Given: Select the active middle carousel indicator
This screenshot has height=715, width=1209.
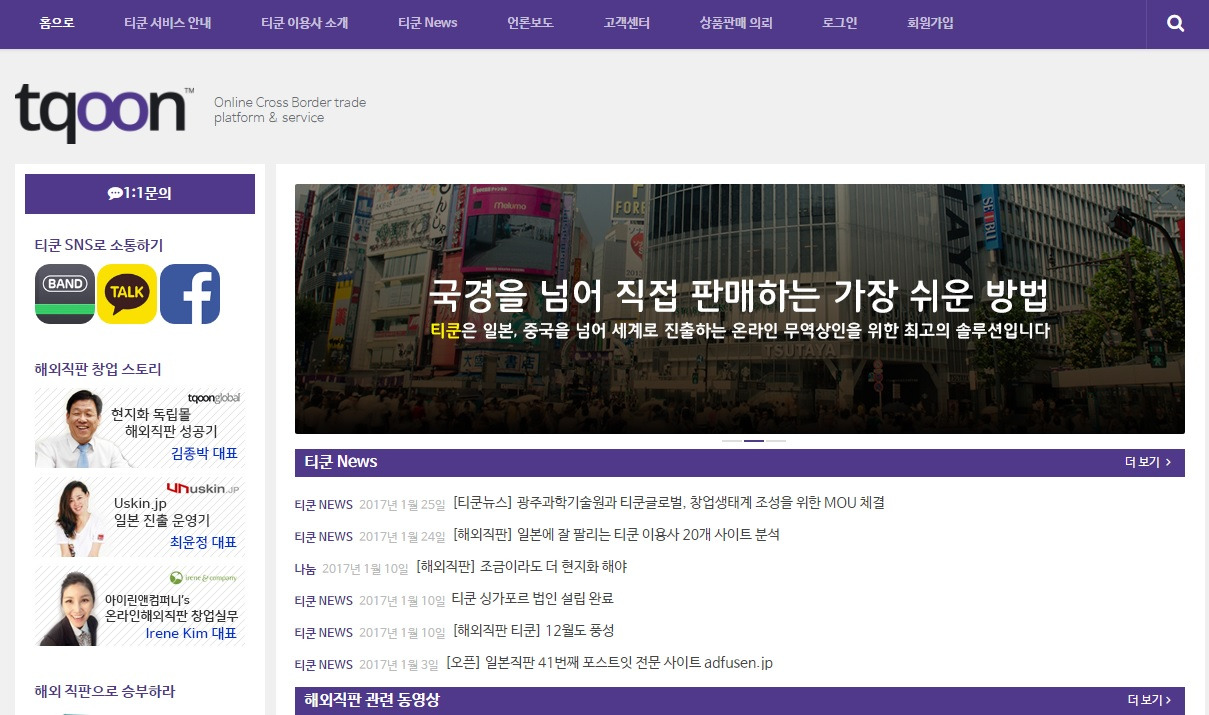Looking at the screenshot, I should 754,440.
